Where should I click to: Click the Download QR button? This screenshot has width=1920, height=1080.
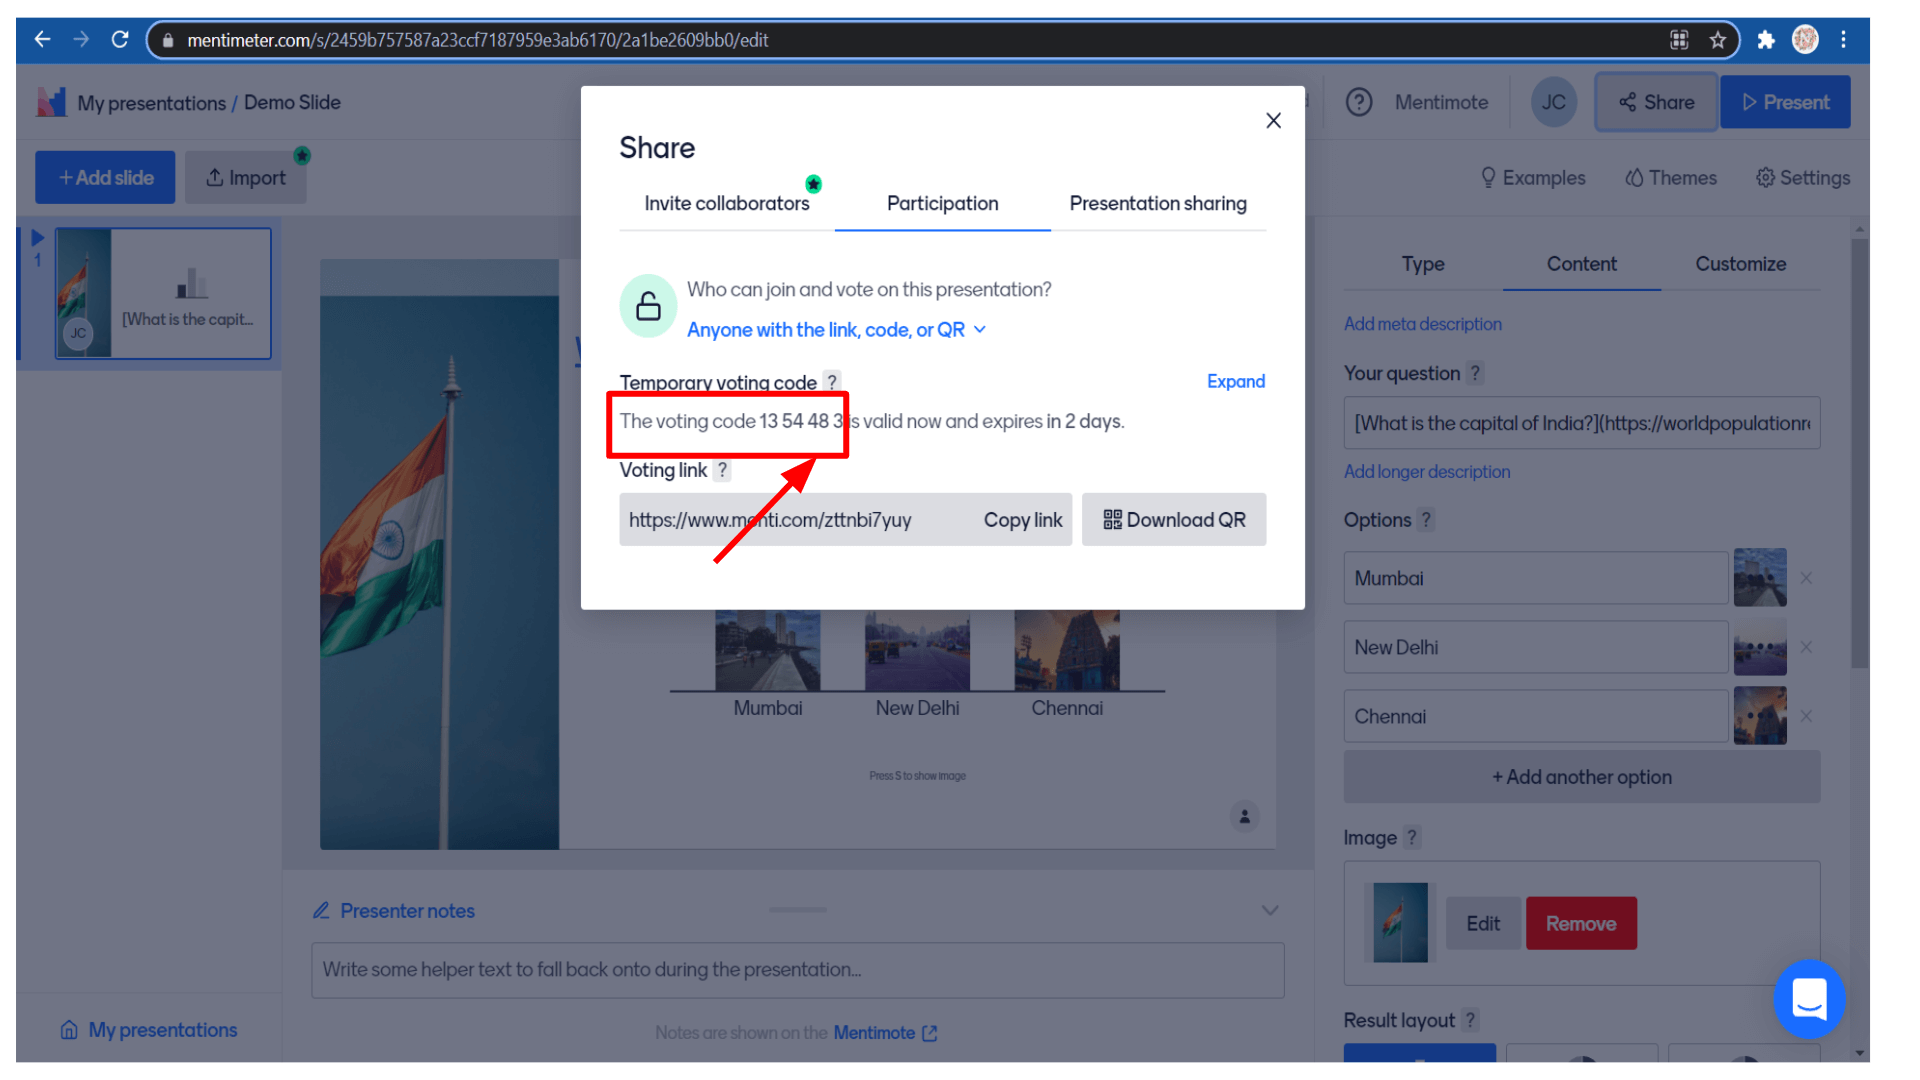click(1173, 520)
